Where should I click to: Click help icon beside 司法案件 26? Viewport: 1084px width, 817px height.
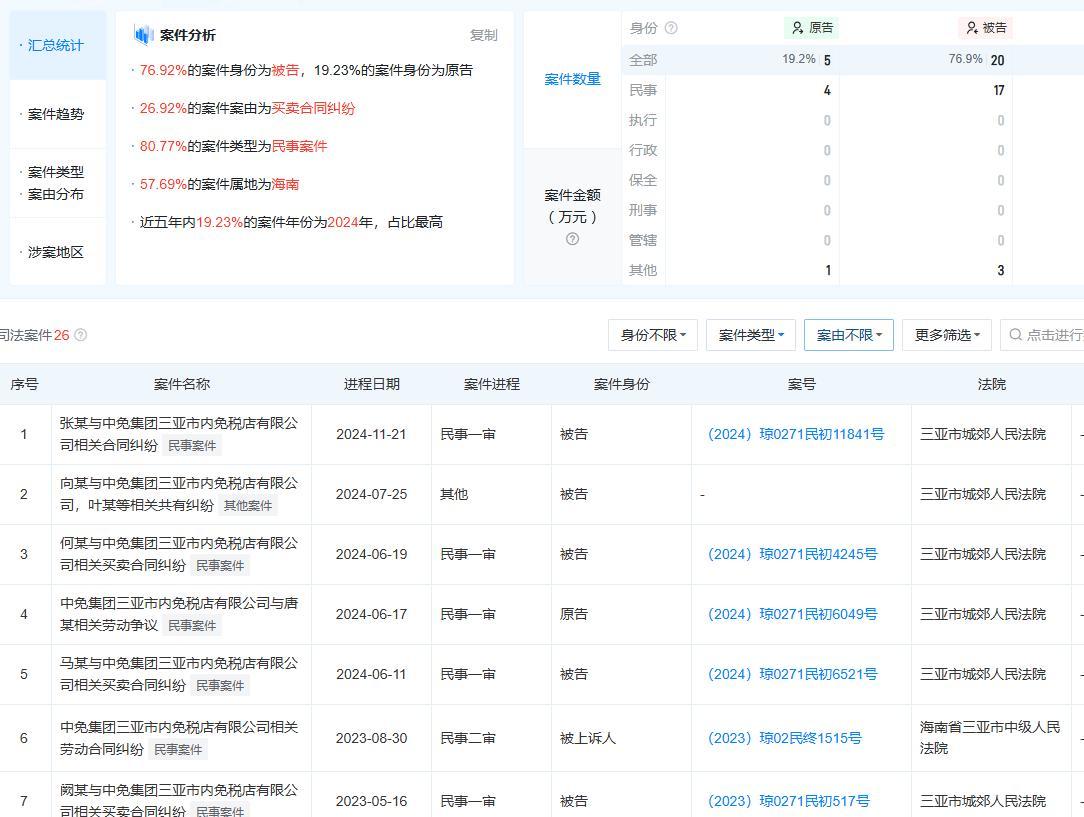(x=80, y=335)
